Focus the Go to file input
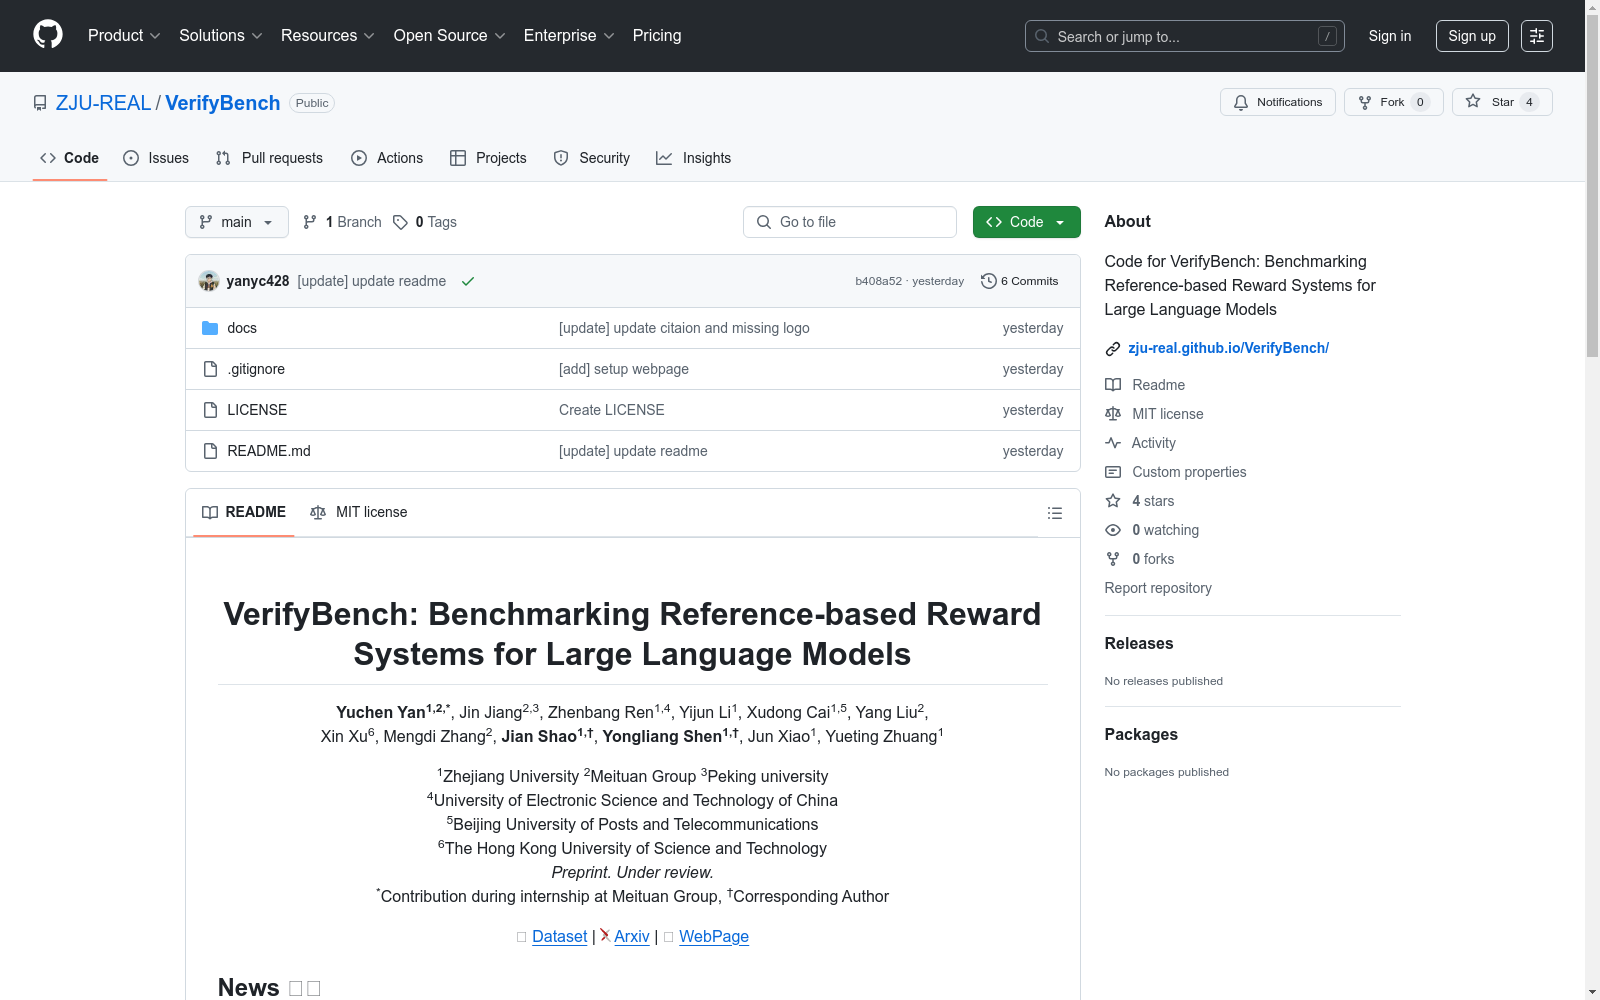 pos(850,222)
